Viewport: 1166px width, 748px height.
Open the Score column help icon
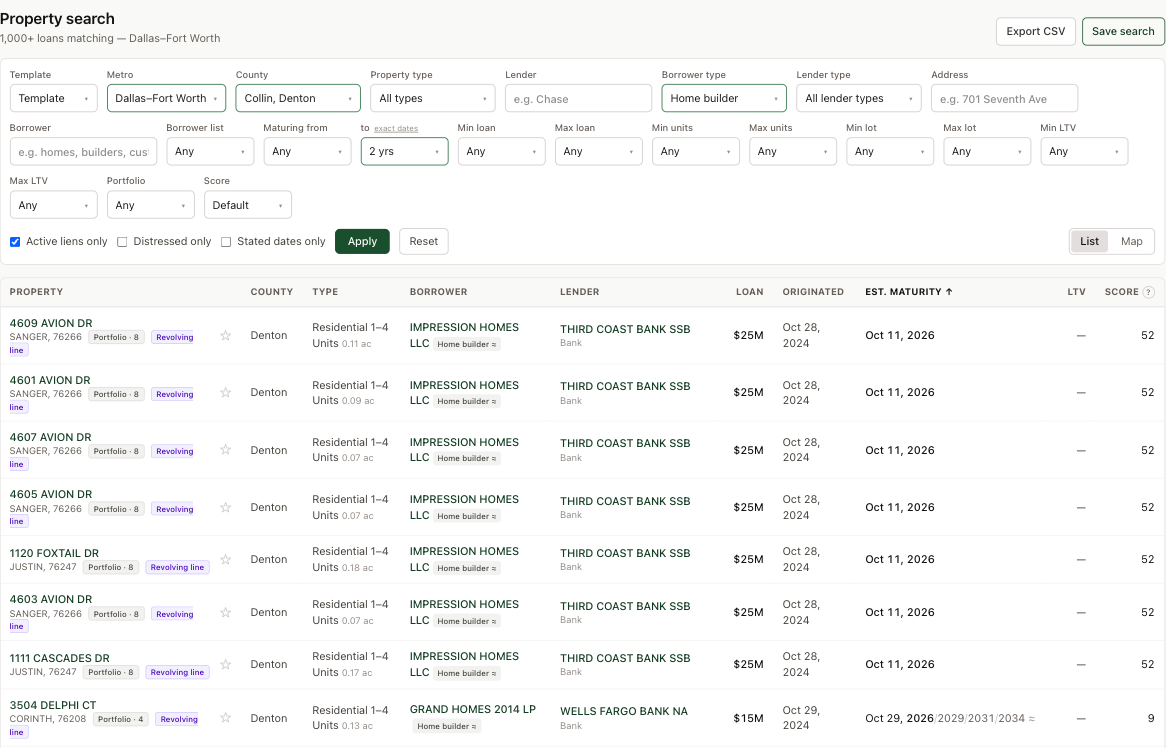coord(1148,292)
